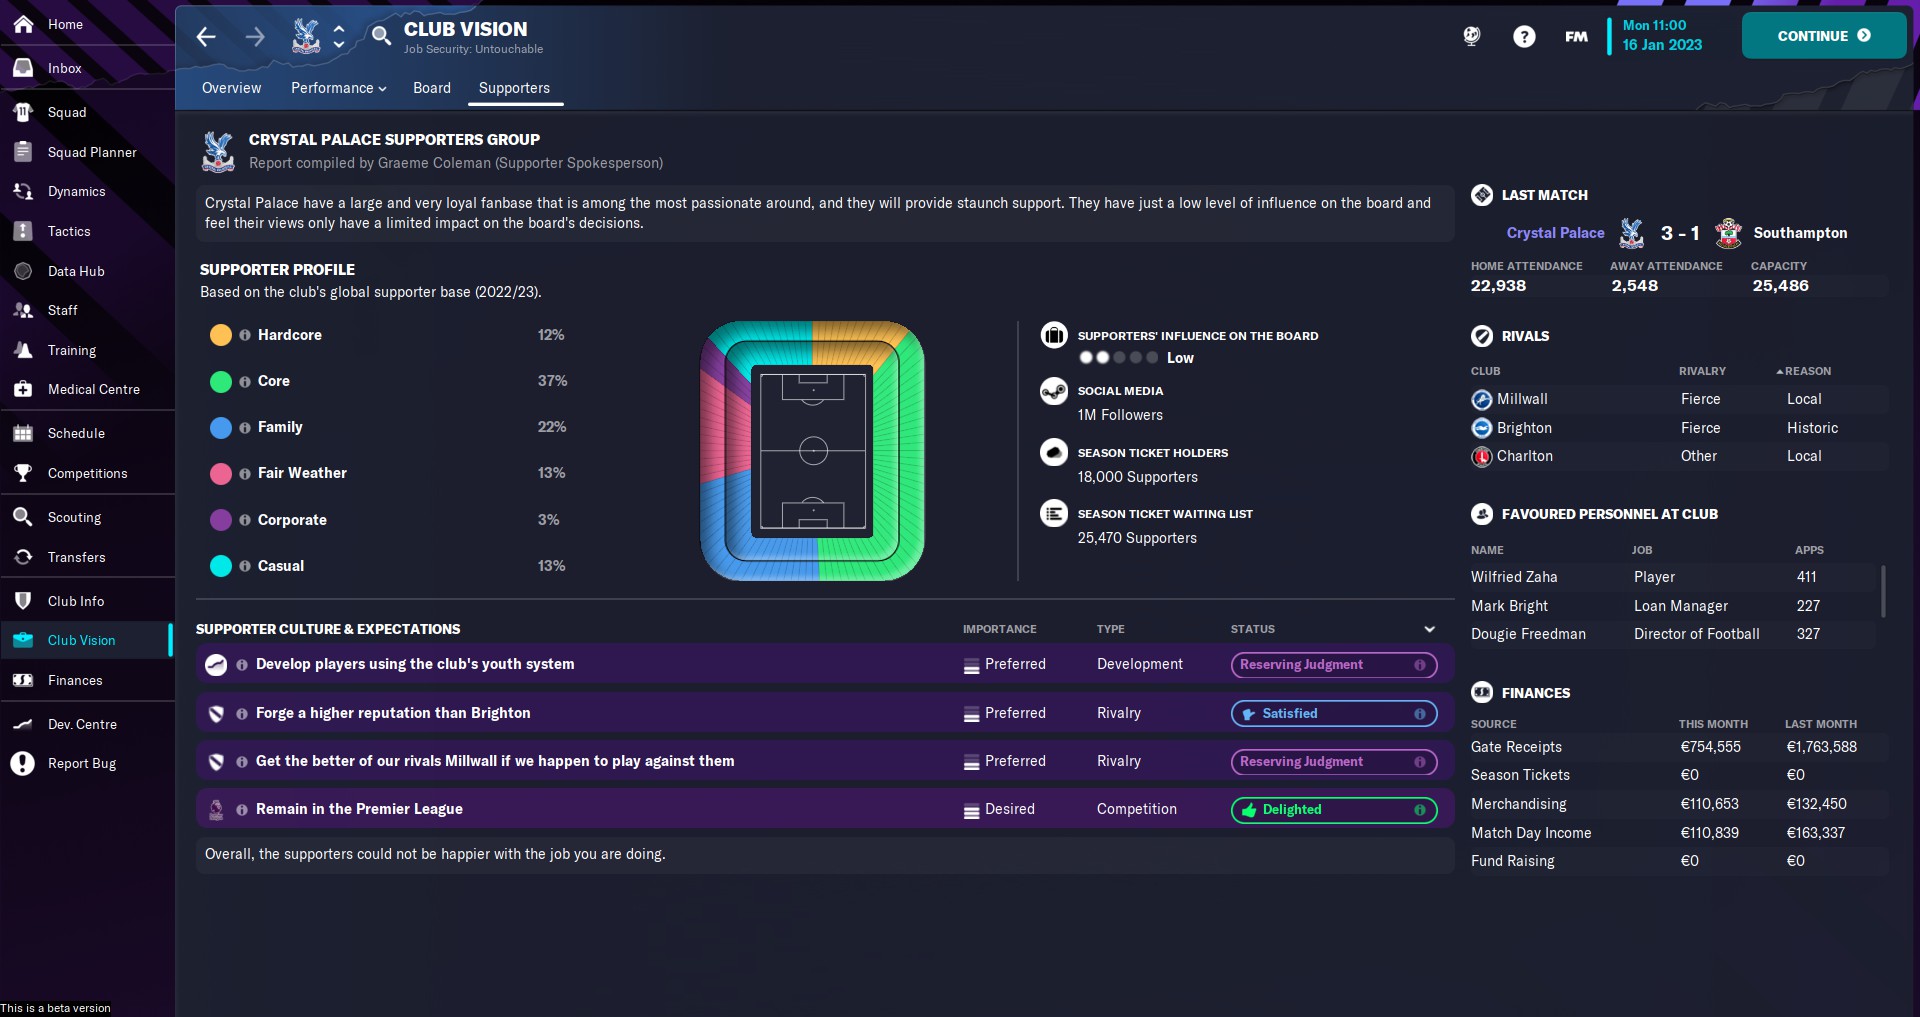Toggle the club switcher up-down arrows

click(339, 37)
